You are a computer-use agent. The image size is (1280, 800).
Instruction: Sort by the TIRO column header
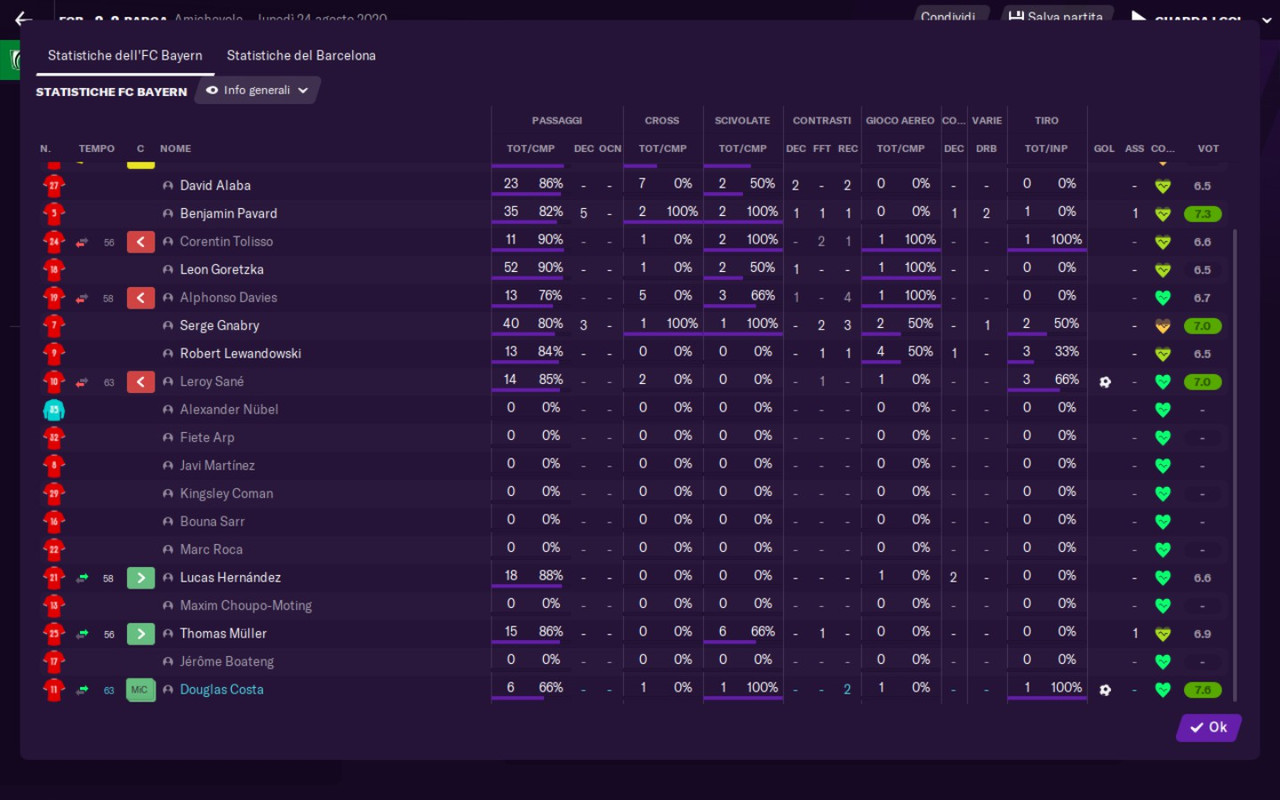(1047, 120)
